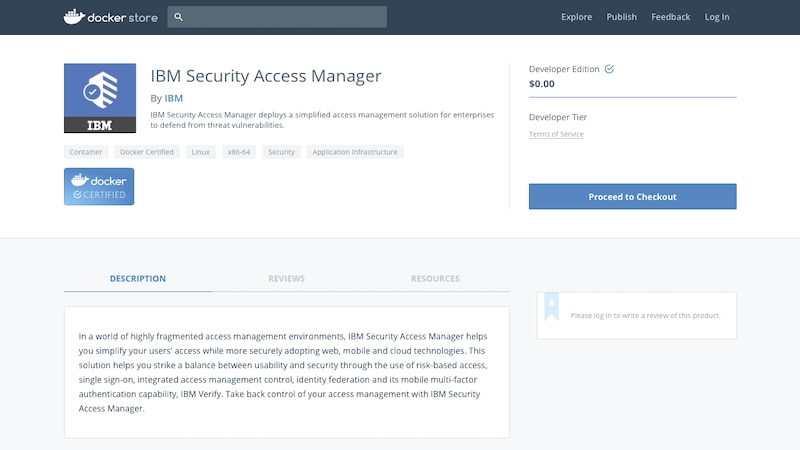Click the IBM Security Access Manager title
Screen dimensions: 800x450
pyautogui.click(x=266, y=76)
